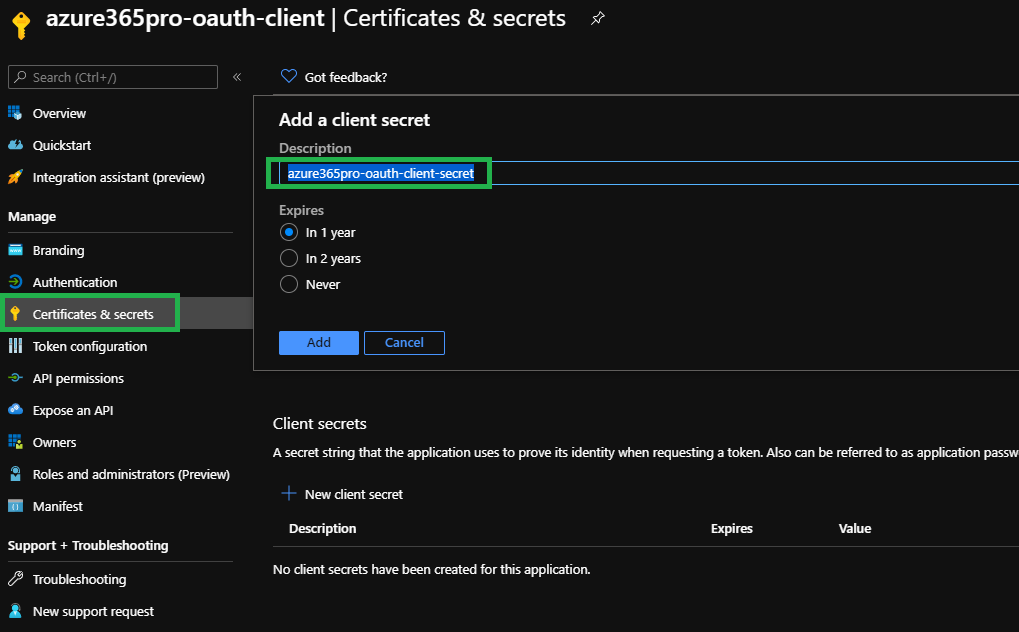Viewport: 1019px width, 632px height.
Task: Click the key icon in the page header
Action: point(21,25)
